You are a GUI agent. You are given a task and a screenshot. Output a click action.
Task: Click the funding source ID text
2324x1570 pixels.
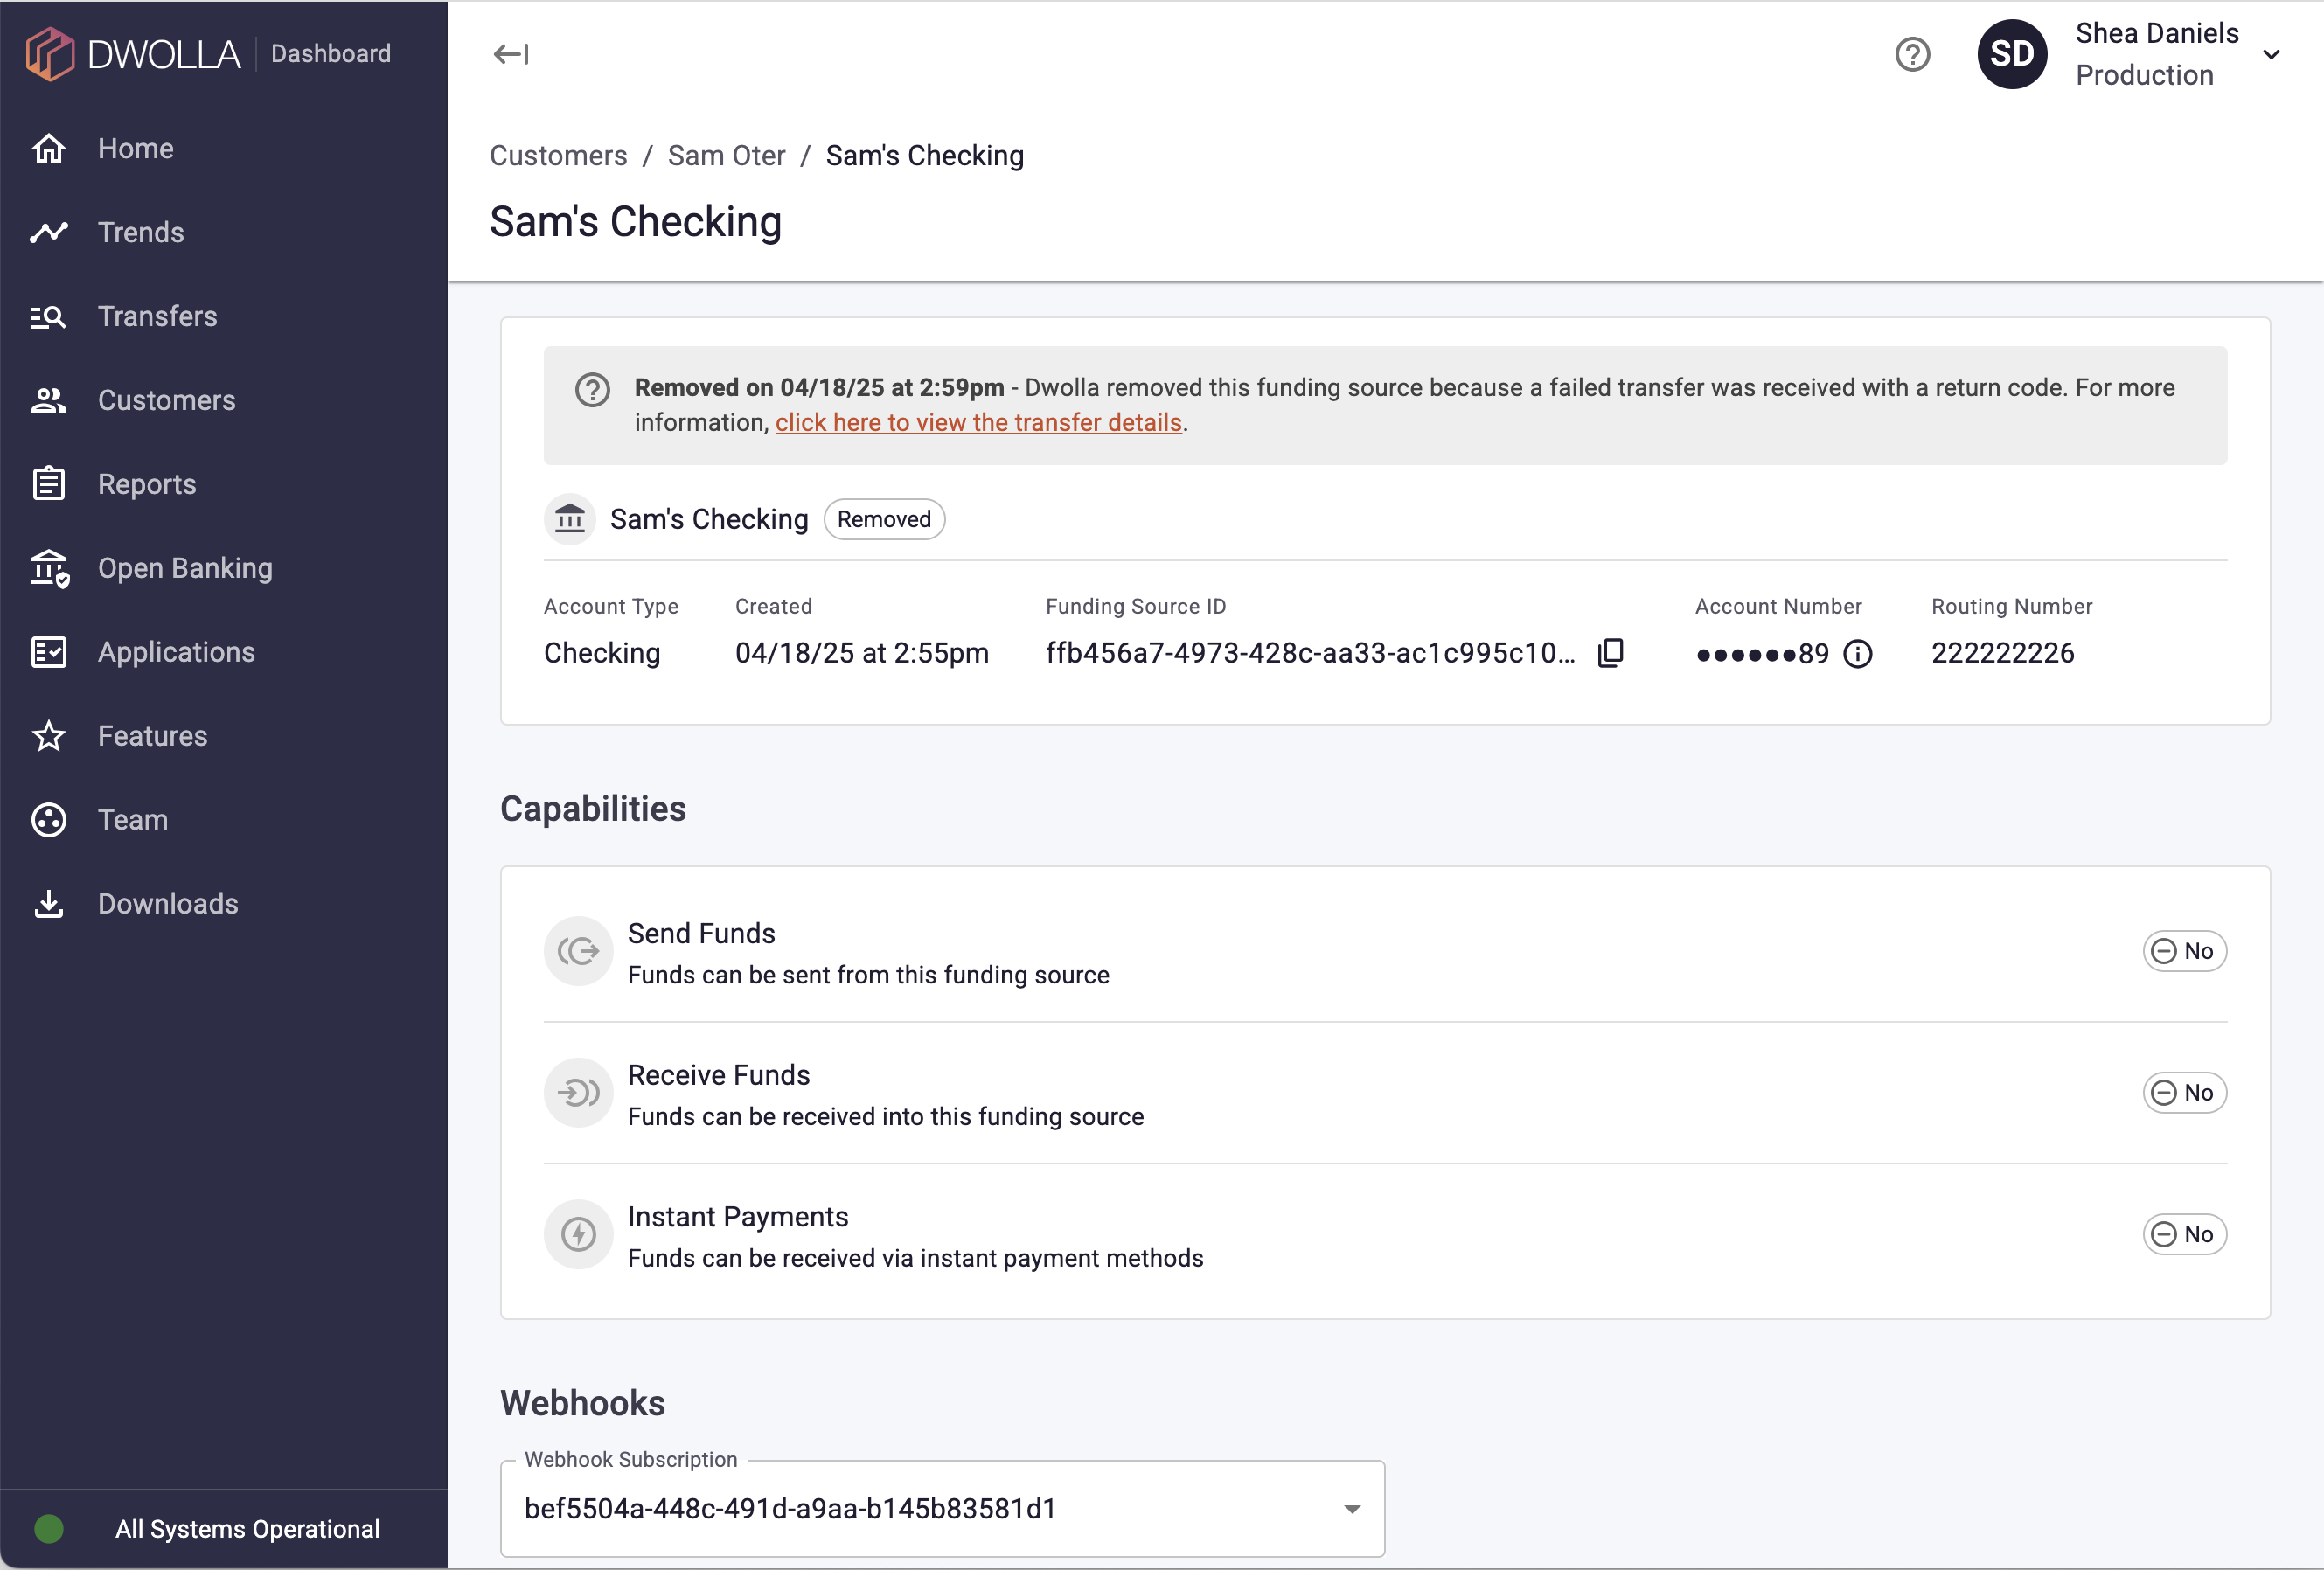pyautogui.click(x=1310, y=653)
